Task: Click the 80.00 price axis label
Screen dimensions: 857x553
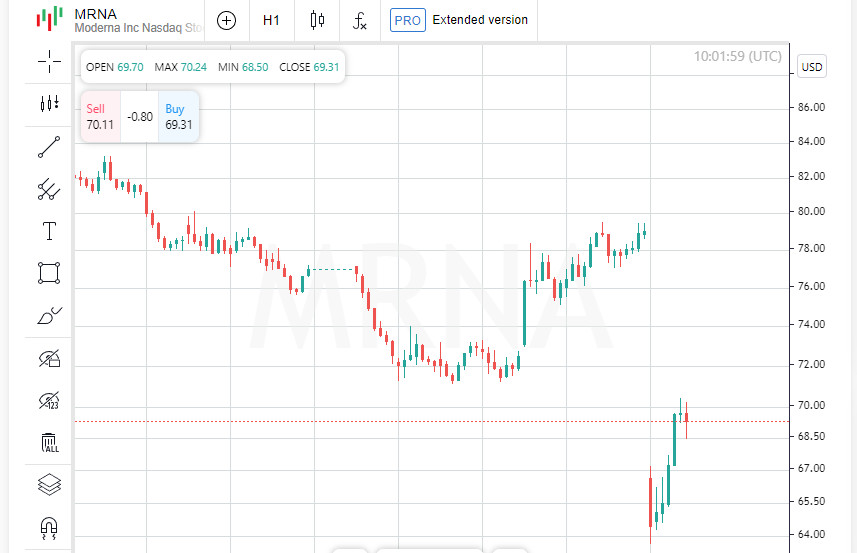Action: [x=811, y=211]
